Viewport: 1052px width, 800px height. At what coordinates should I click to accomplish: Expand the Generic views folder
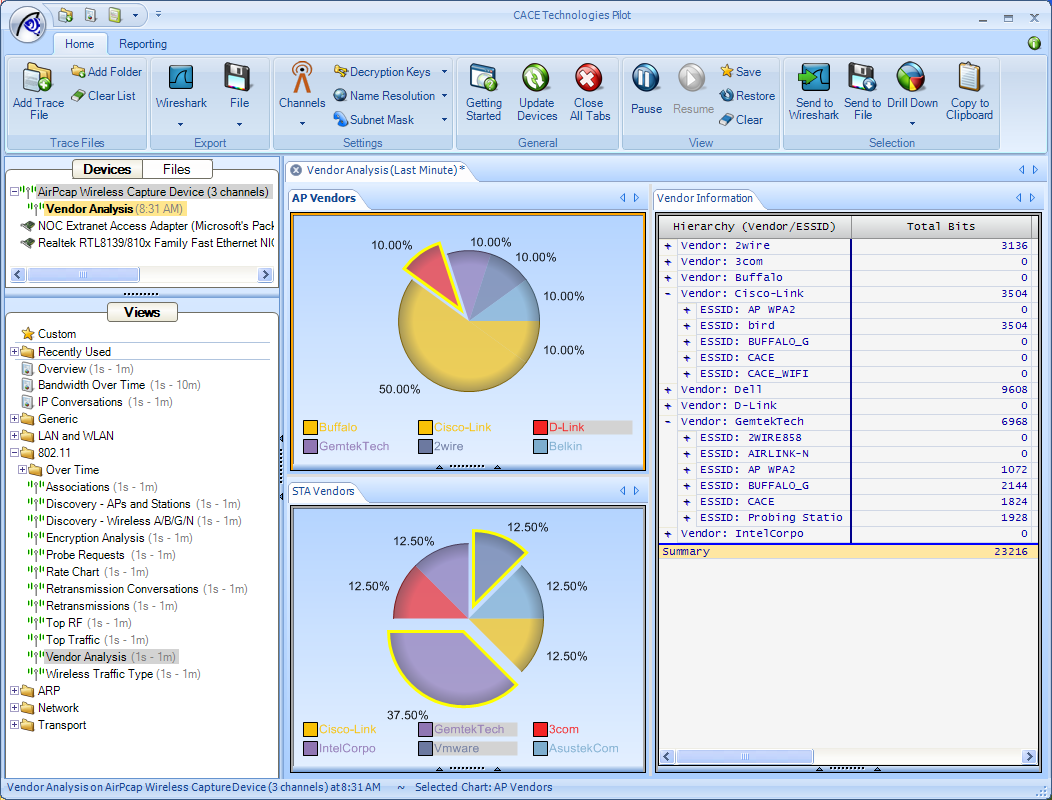click(x=15, y=419)
